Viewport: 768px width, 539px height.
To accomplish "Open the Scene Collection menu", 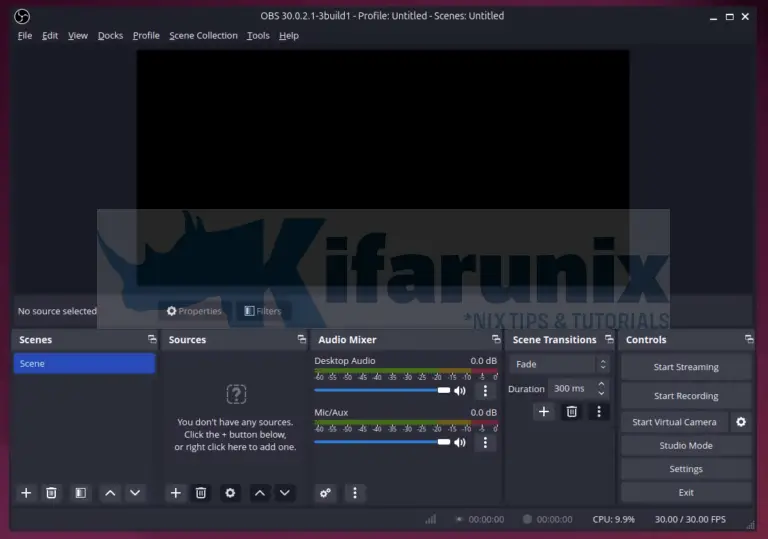I will tap(203, 35).
